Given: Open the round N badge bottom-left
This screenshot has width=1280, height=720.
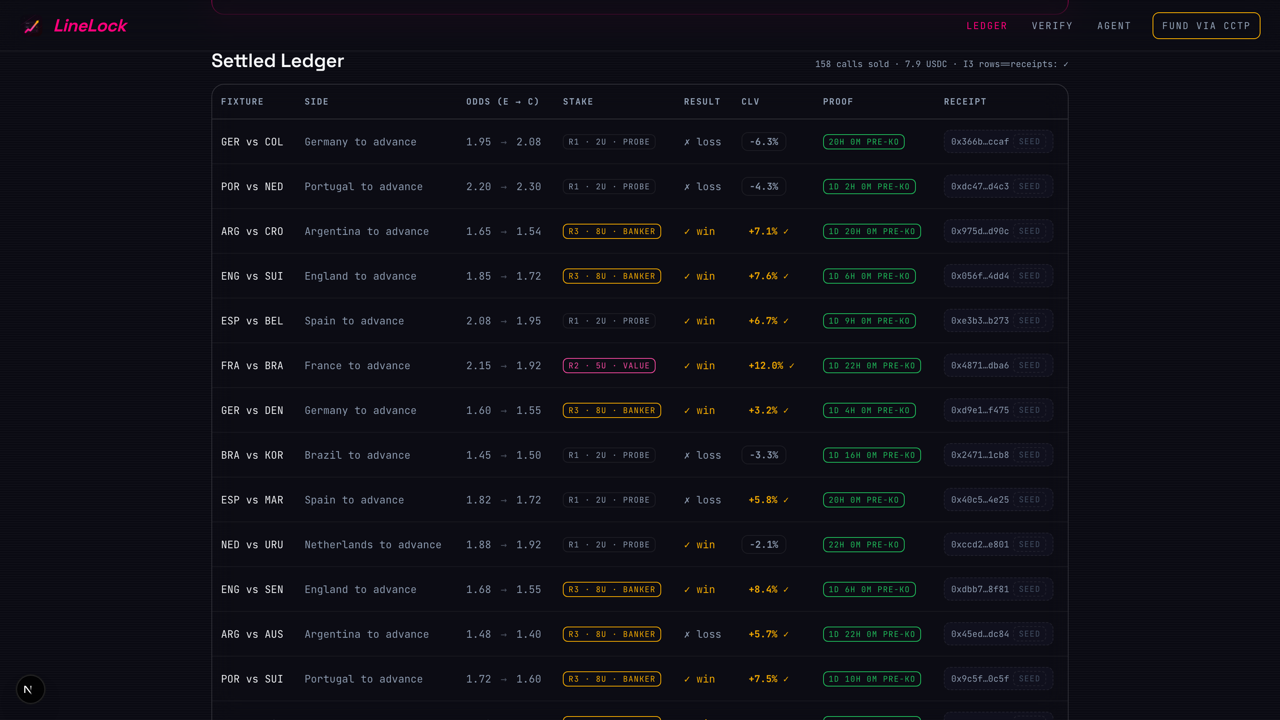Looking at the screenshot, I should 30,689.
